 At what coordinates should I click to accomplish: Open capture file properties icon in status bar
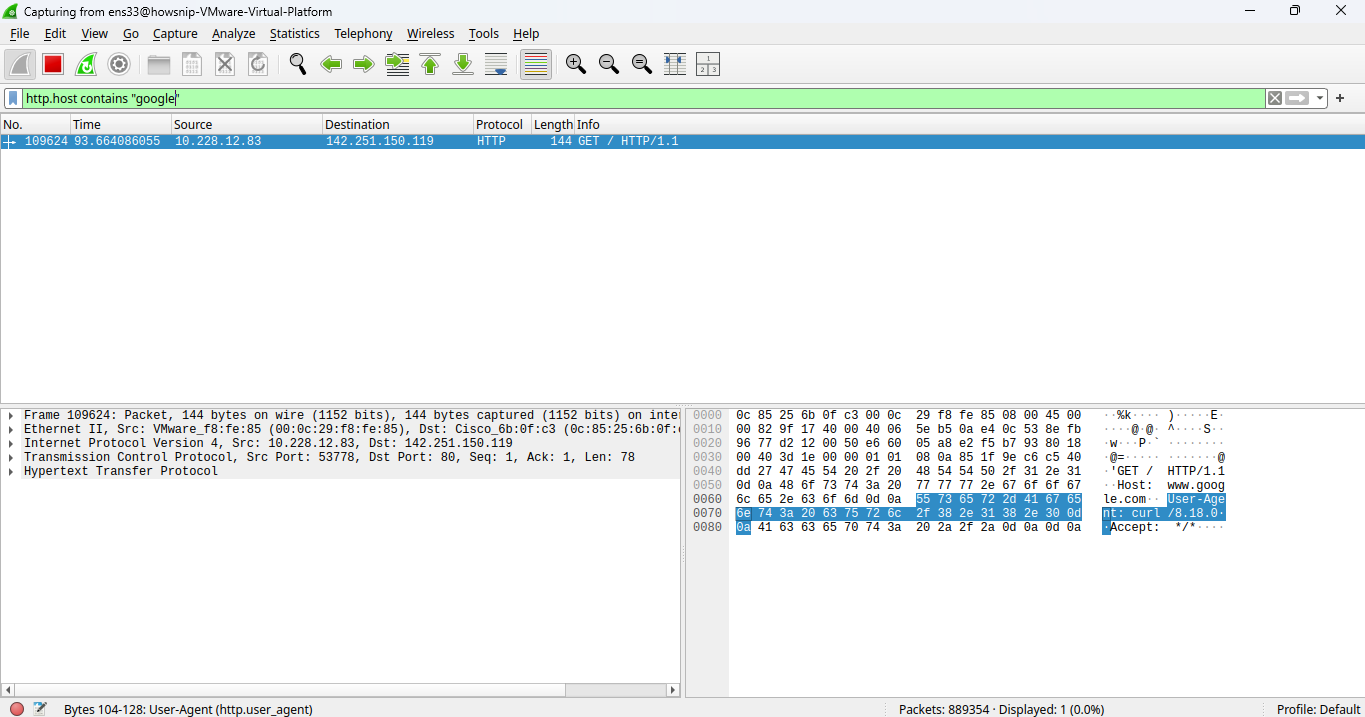pyautogui.click(x=40, y=709)
